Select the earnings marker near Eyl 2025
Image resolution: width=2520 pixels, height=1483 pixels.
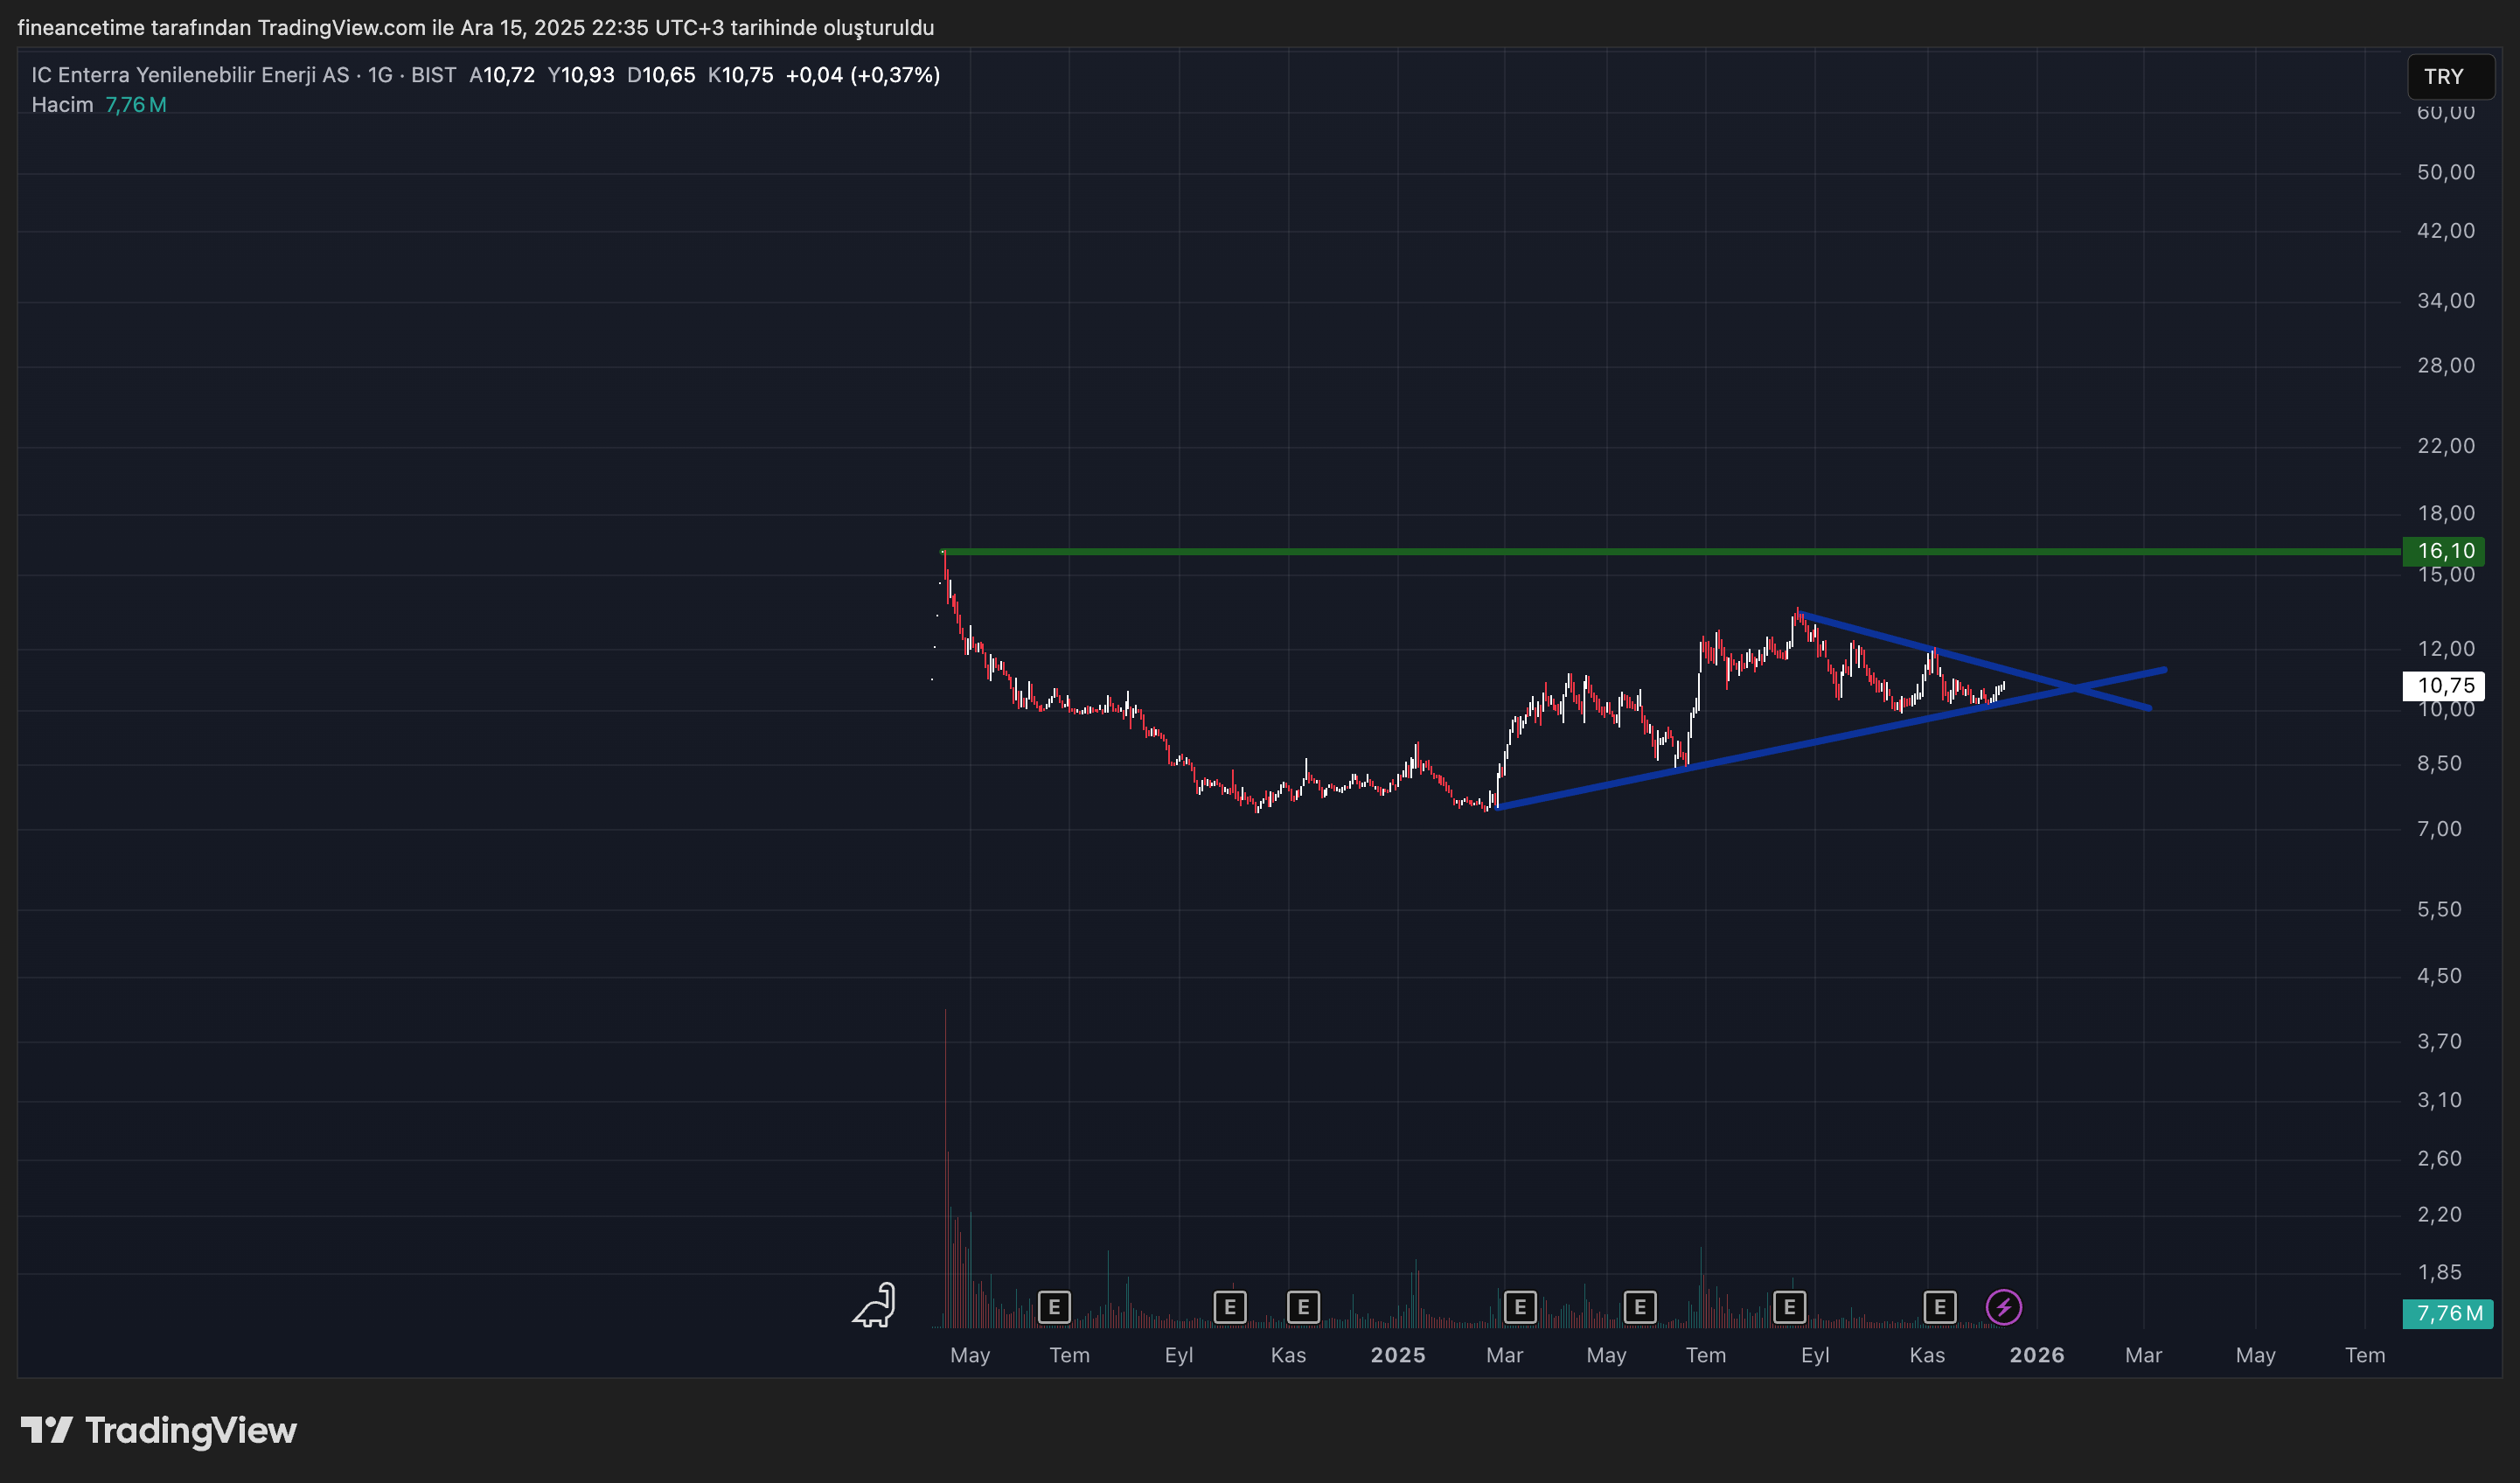coord(1790,1306)
